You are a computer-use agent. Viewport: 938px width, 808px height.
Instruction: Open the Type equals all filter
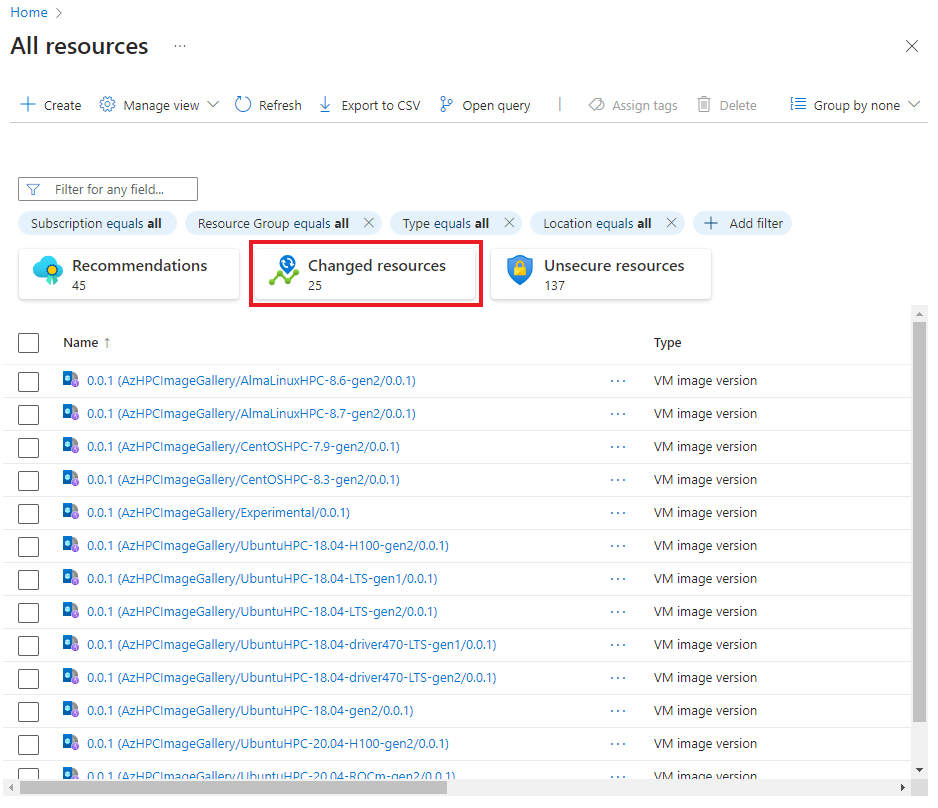click(x=446, y=223)
